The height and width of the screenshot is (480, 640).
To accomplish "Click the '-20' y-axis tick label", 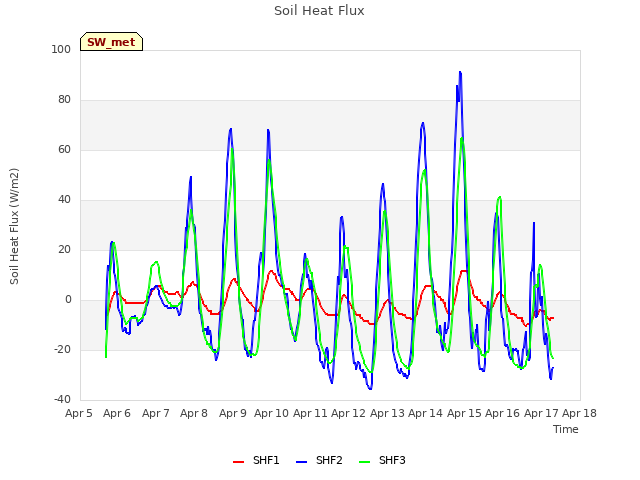I will (x=62, y=349).
